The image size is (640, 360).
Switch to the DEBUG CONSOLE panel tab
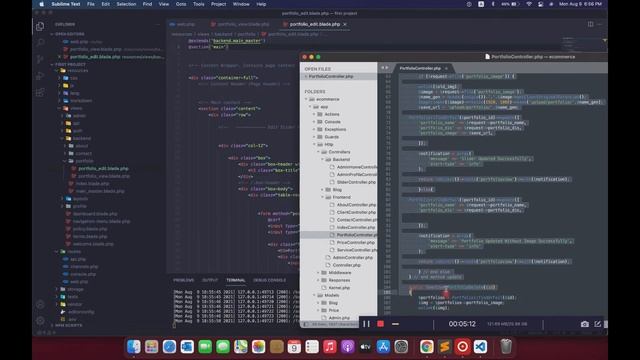coord(269,280)
